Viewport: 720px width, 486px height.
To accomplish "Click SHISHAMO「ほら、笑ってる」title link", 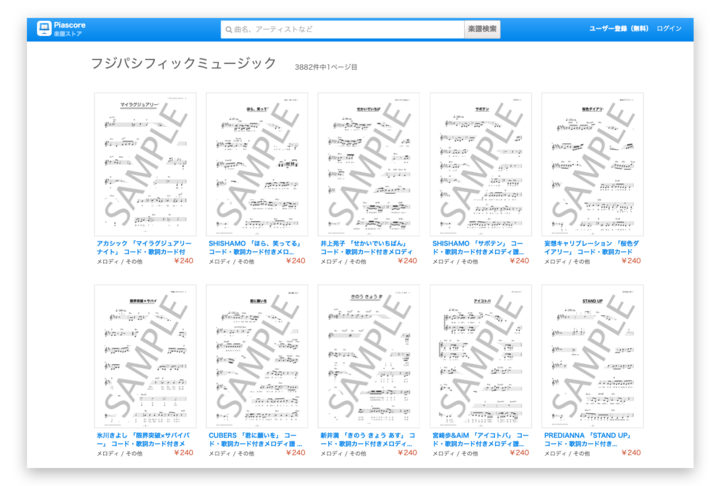I will [255, 248].
